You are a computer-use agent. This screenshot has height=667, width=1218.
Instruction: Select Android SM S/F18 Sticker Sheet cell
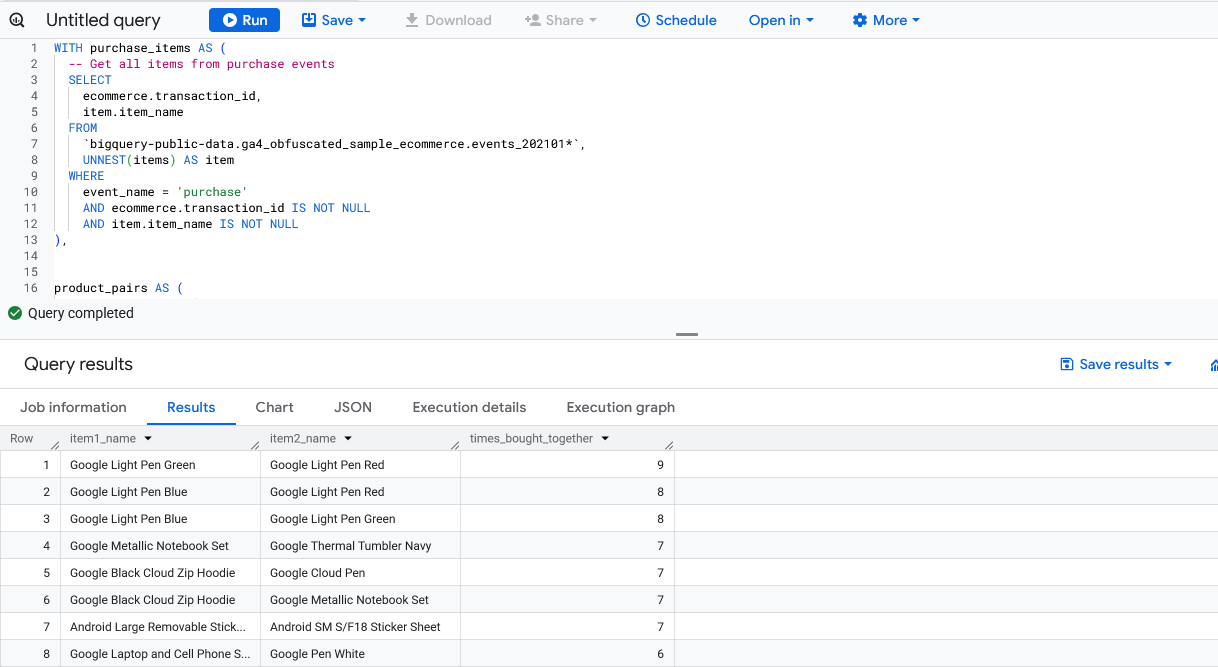(360, 627)
